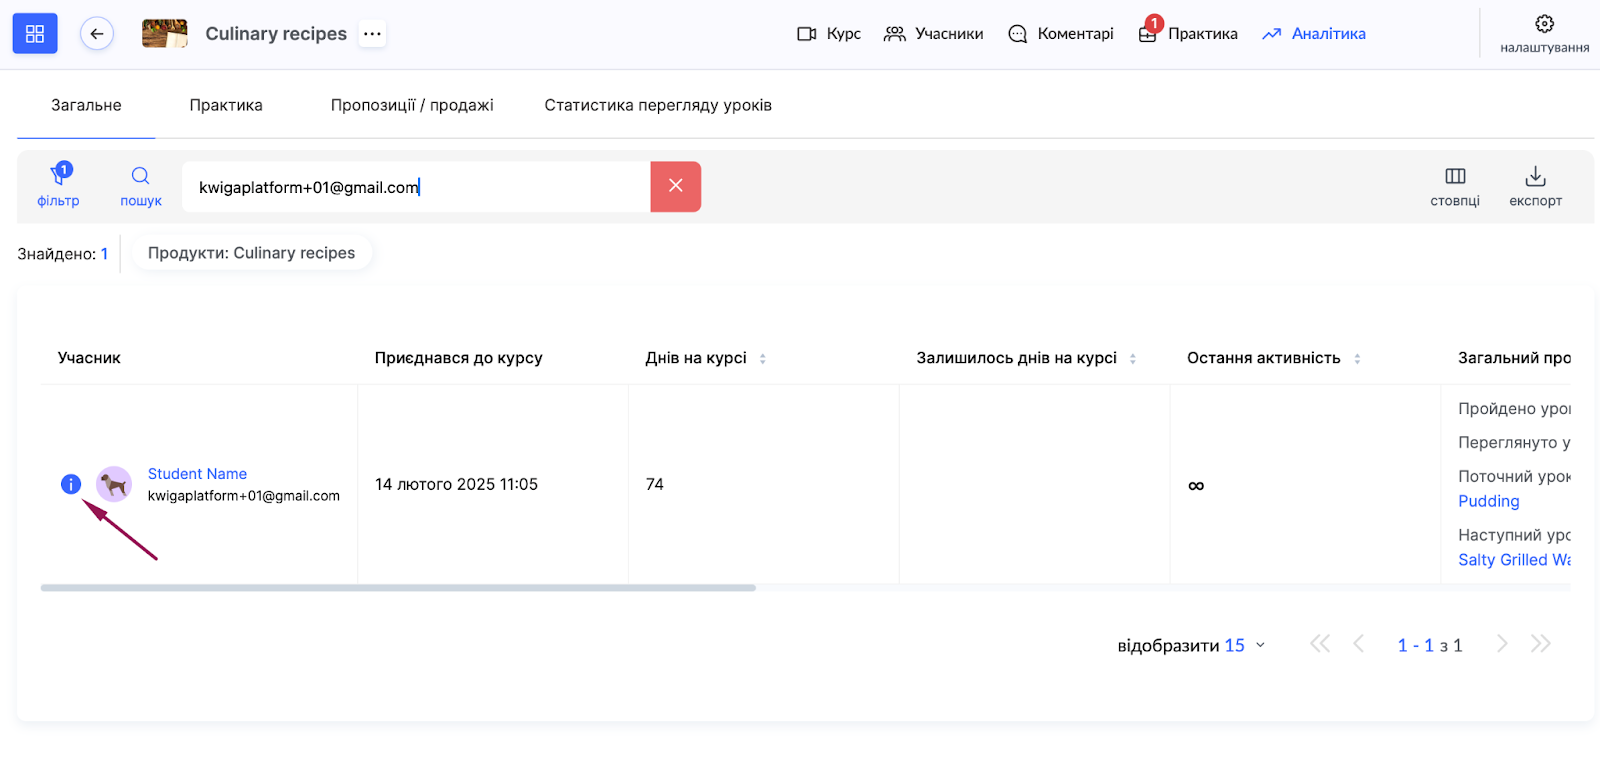
Task: Clear the search field with the red X
Action: pyautogui.click(x=675, y=186)
